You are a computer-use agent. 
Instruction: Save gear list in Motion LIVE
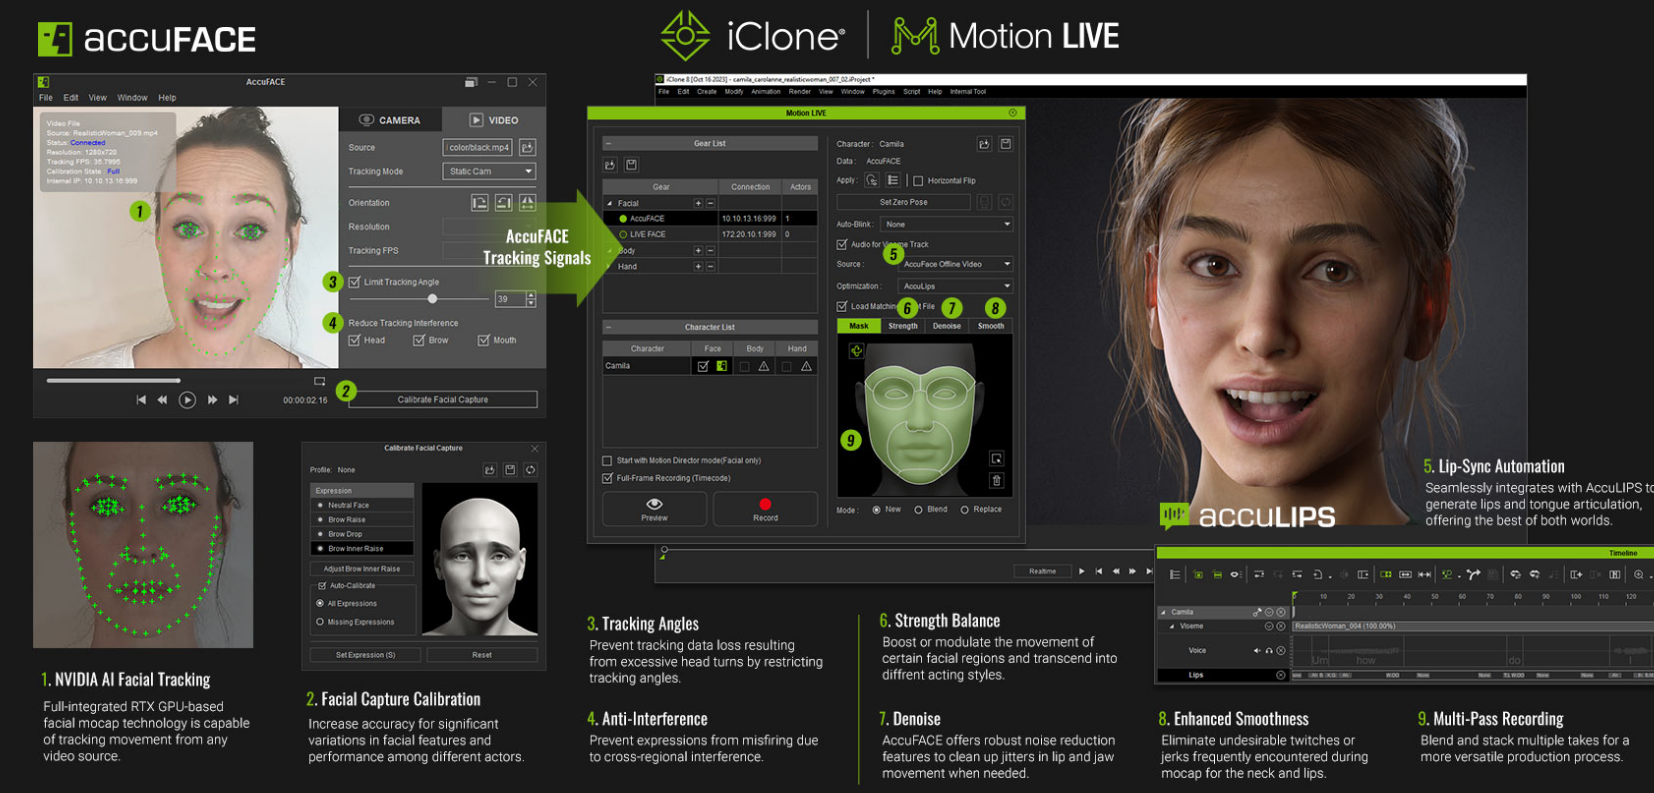click(x=631, y=164)
